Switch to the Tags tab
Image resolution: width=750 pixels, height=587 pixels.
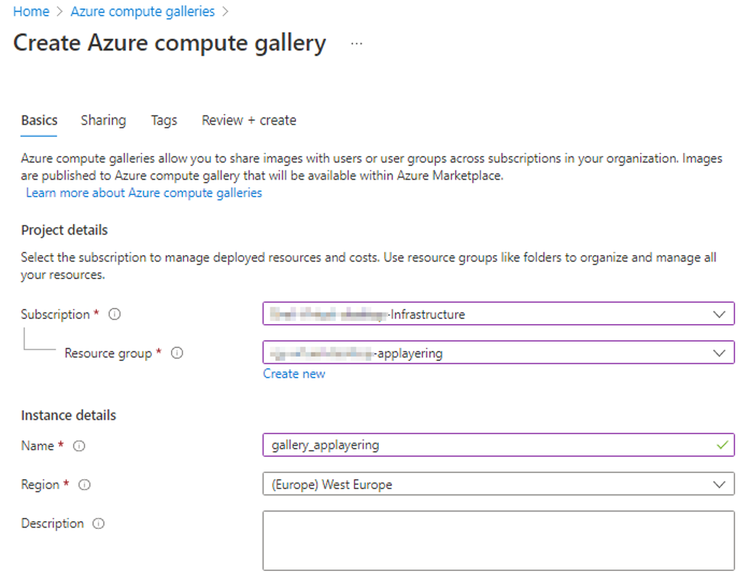[x=164, y=120]
